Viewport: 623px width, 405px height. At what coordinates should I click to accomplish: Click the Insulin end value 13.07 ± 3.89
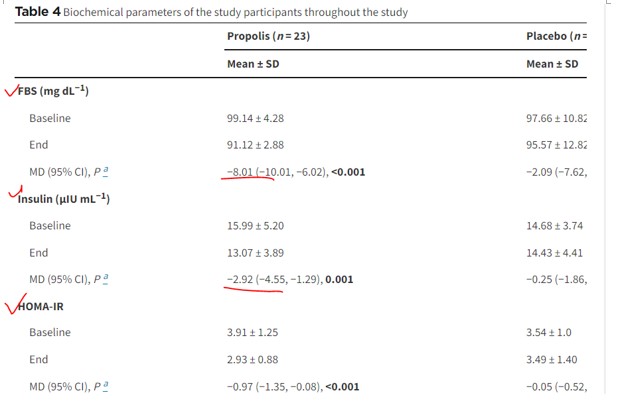[255, 253]
